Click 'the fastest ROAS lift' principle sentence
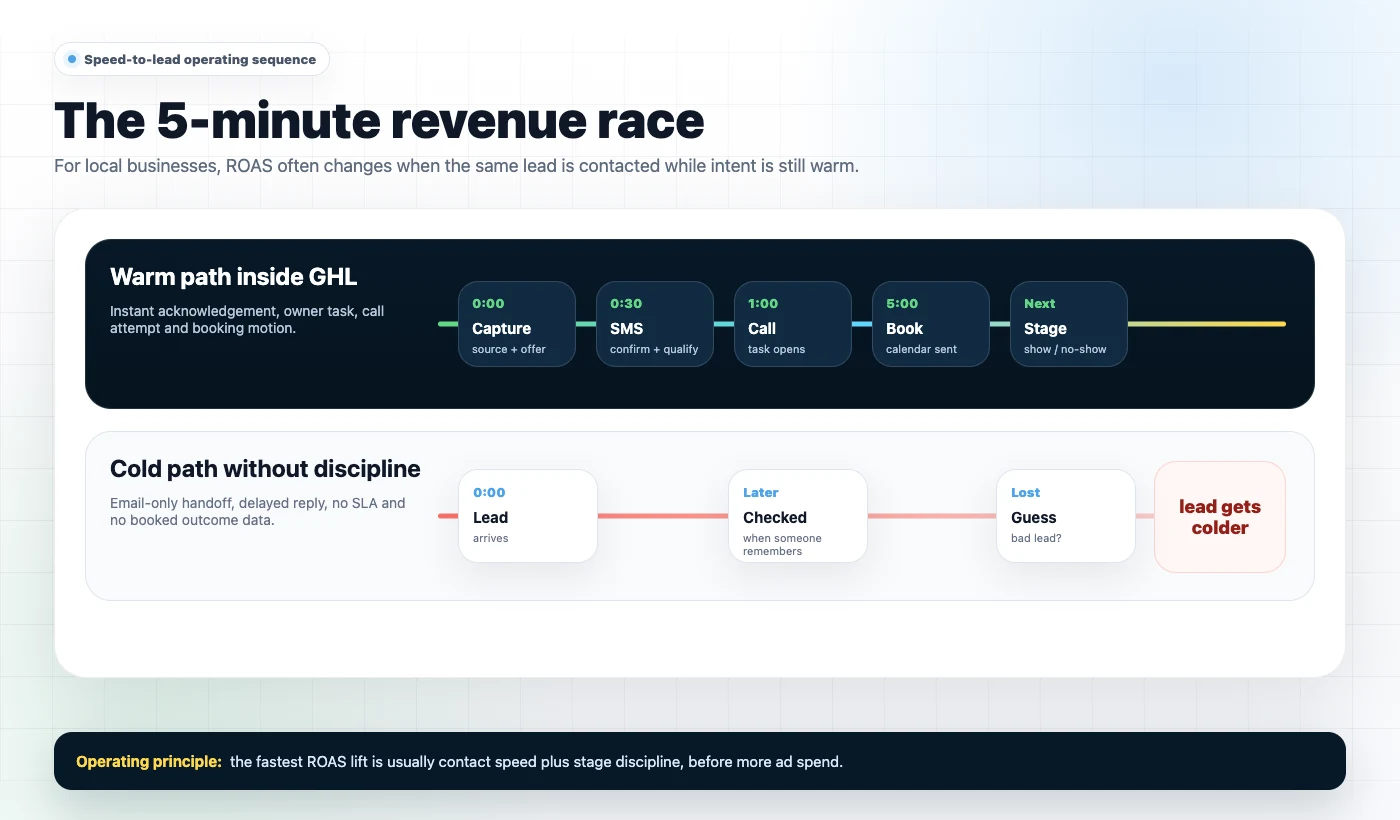 [x=536, y=762]
